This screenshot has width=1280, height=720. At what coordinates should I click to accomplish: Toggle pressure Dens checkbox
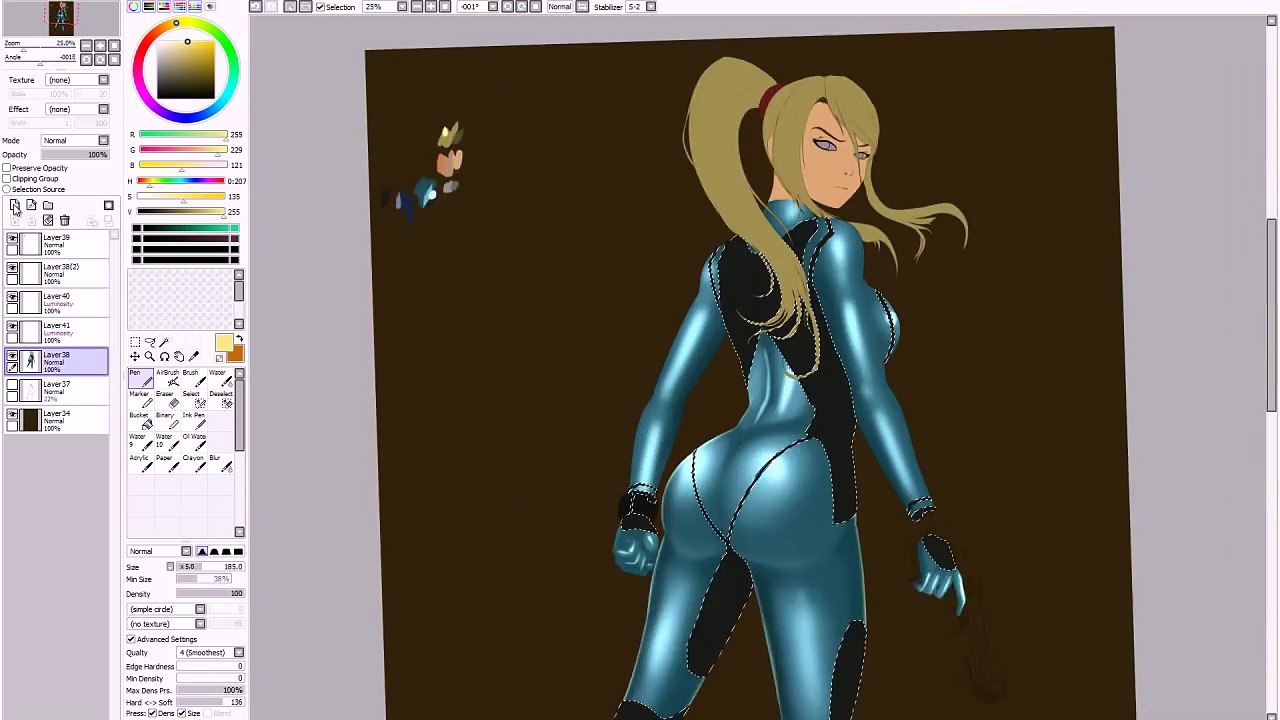152,713
